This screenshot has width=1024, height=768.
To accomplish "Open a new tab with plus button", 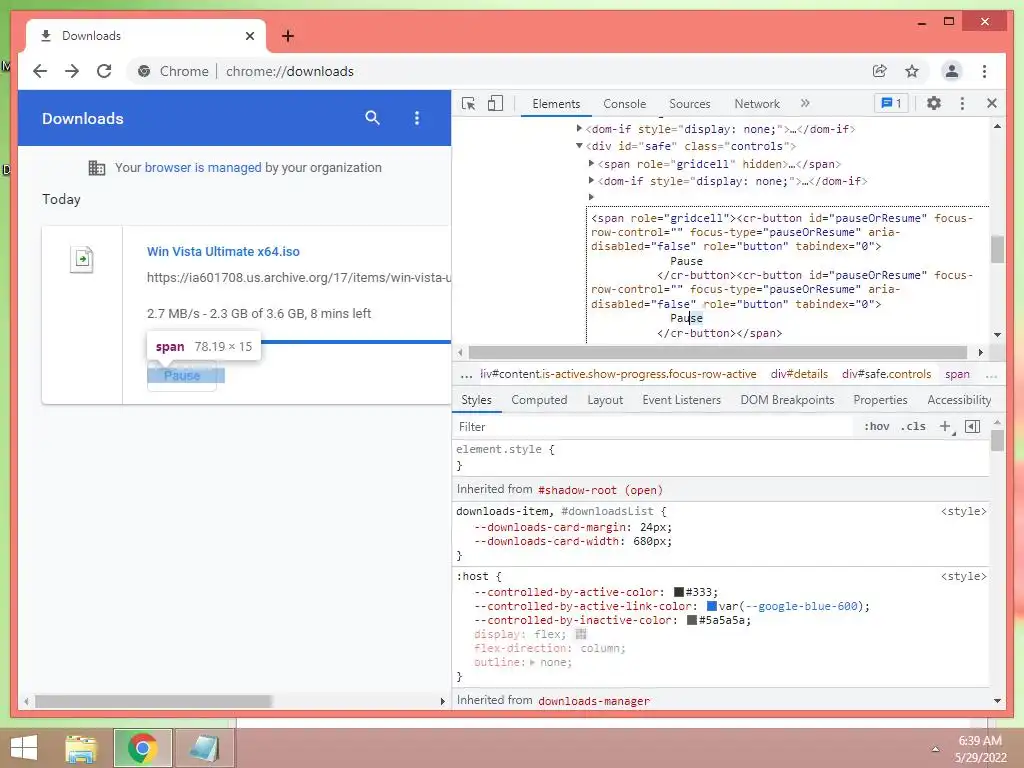I will 288,36.
